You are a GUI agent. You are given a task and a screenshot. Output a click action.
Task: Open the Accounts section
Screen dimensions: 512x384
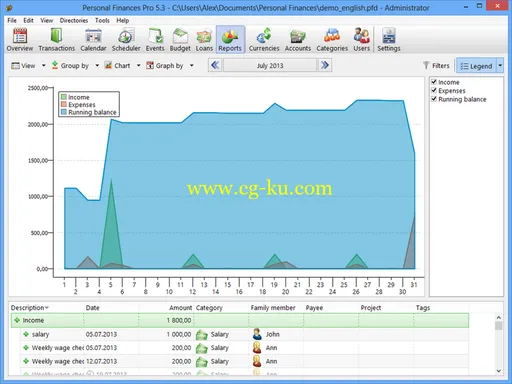click(x=298, y=40)
